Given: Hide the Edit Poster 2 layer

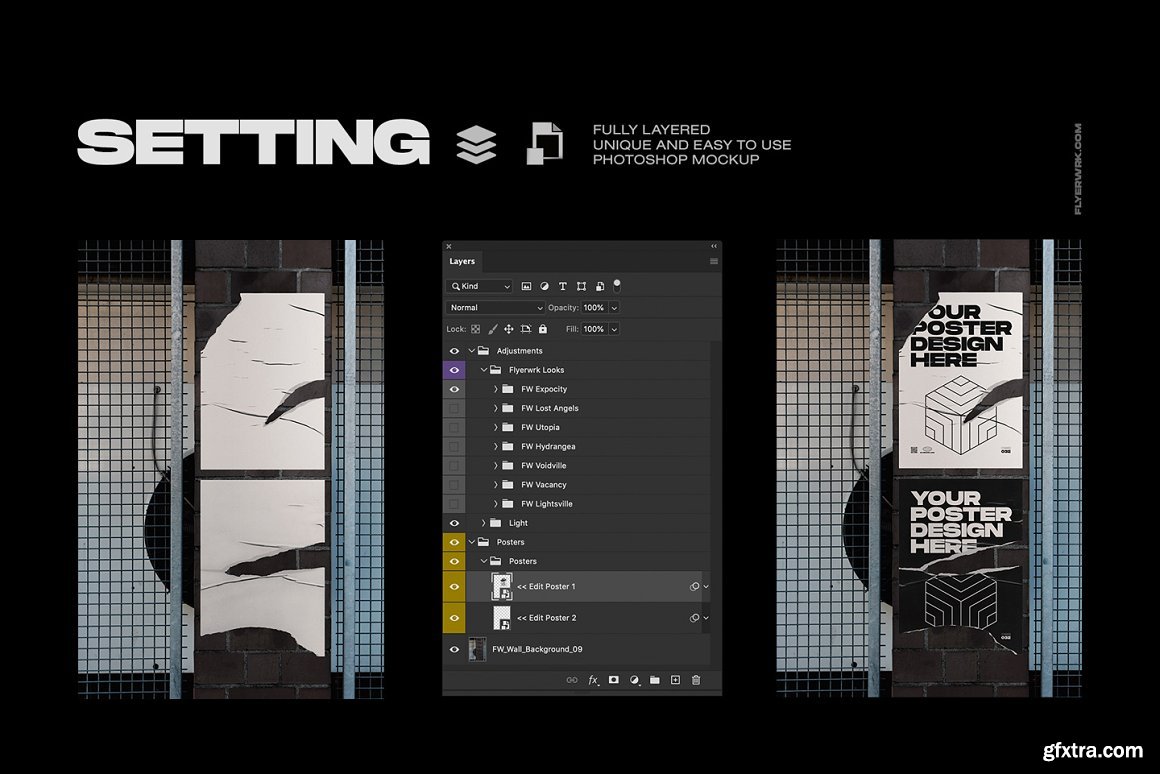Looking at the screenshot, I should pyautogui.click(x=455, y=618).
